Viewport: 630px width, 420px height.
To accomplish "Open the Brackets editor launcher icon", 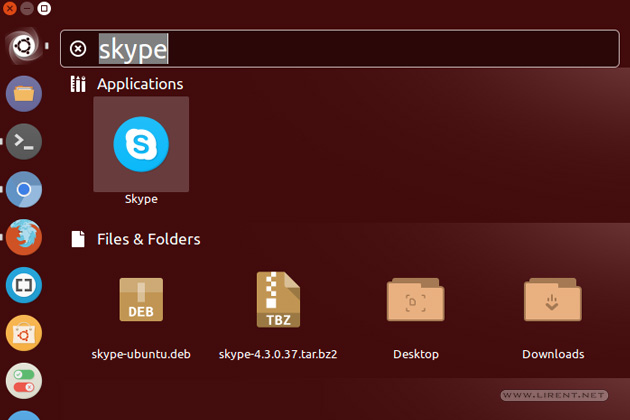I will tap(24, 285).
